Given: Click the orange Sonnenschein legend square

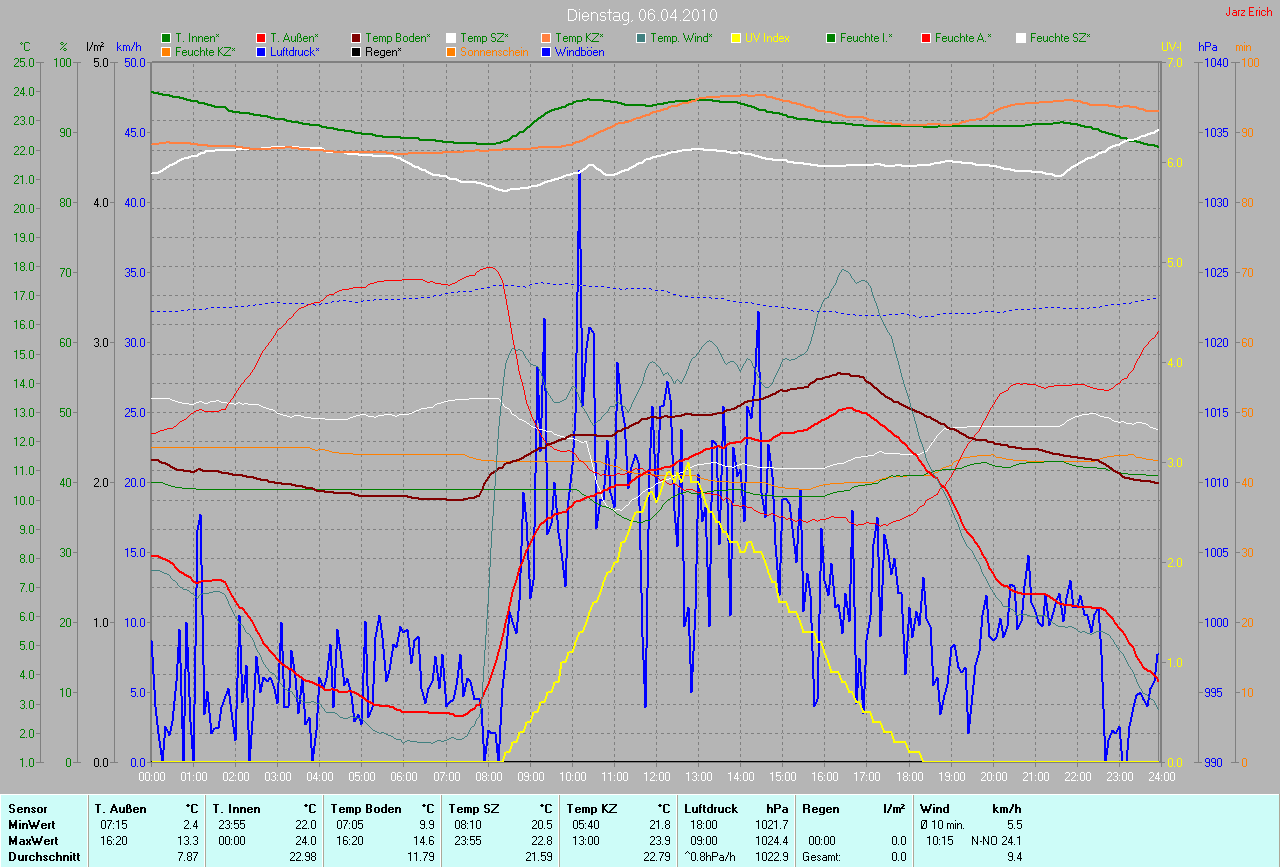Looking at the screenshot, I should click(x=451, y=51).
